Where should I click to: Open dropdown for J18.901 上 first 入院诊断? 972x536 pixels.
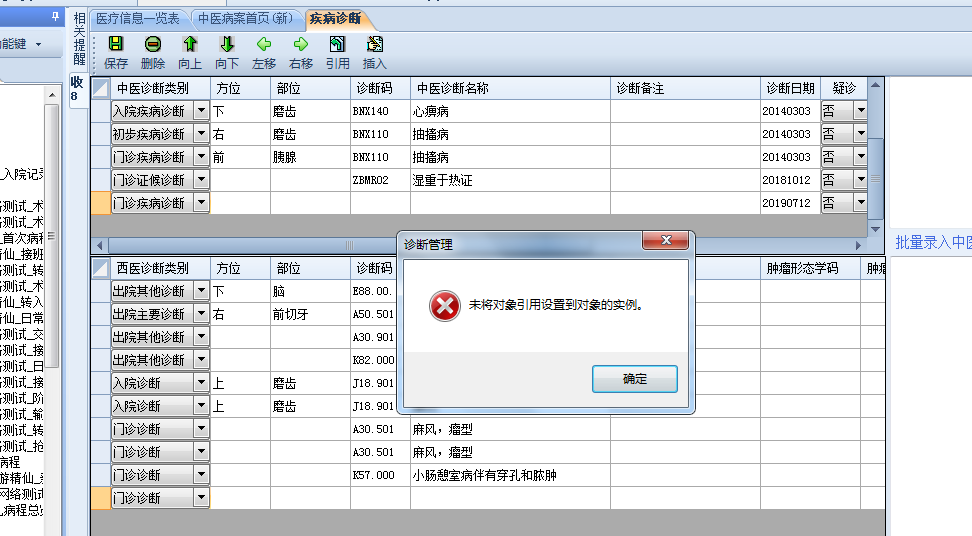(201, 383)
